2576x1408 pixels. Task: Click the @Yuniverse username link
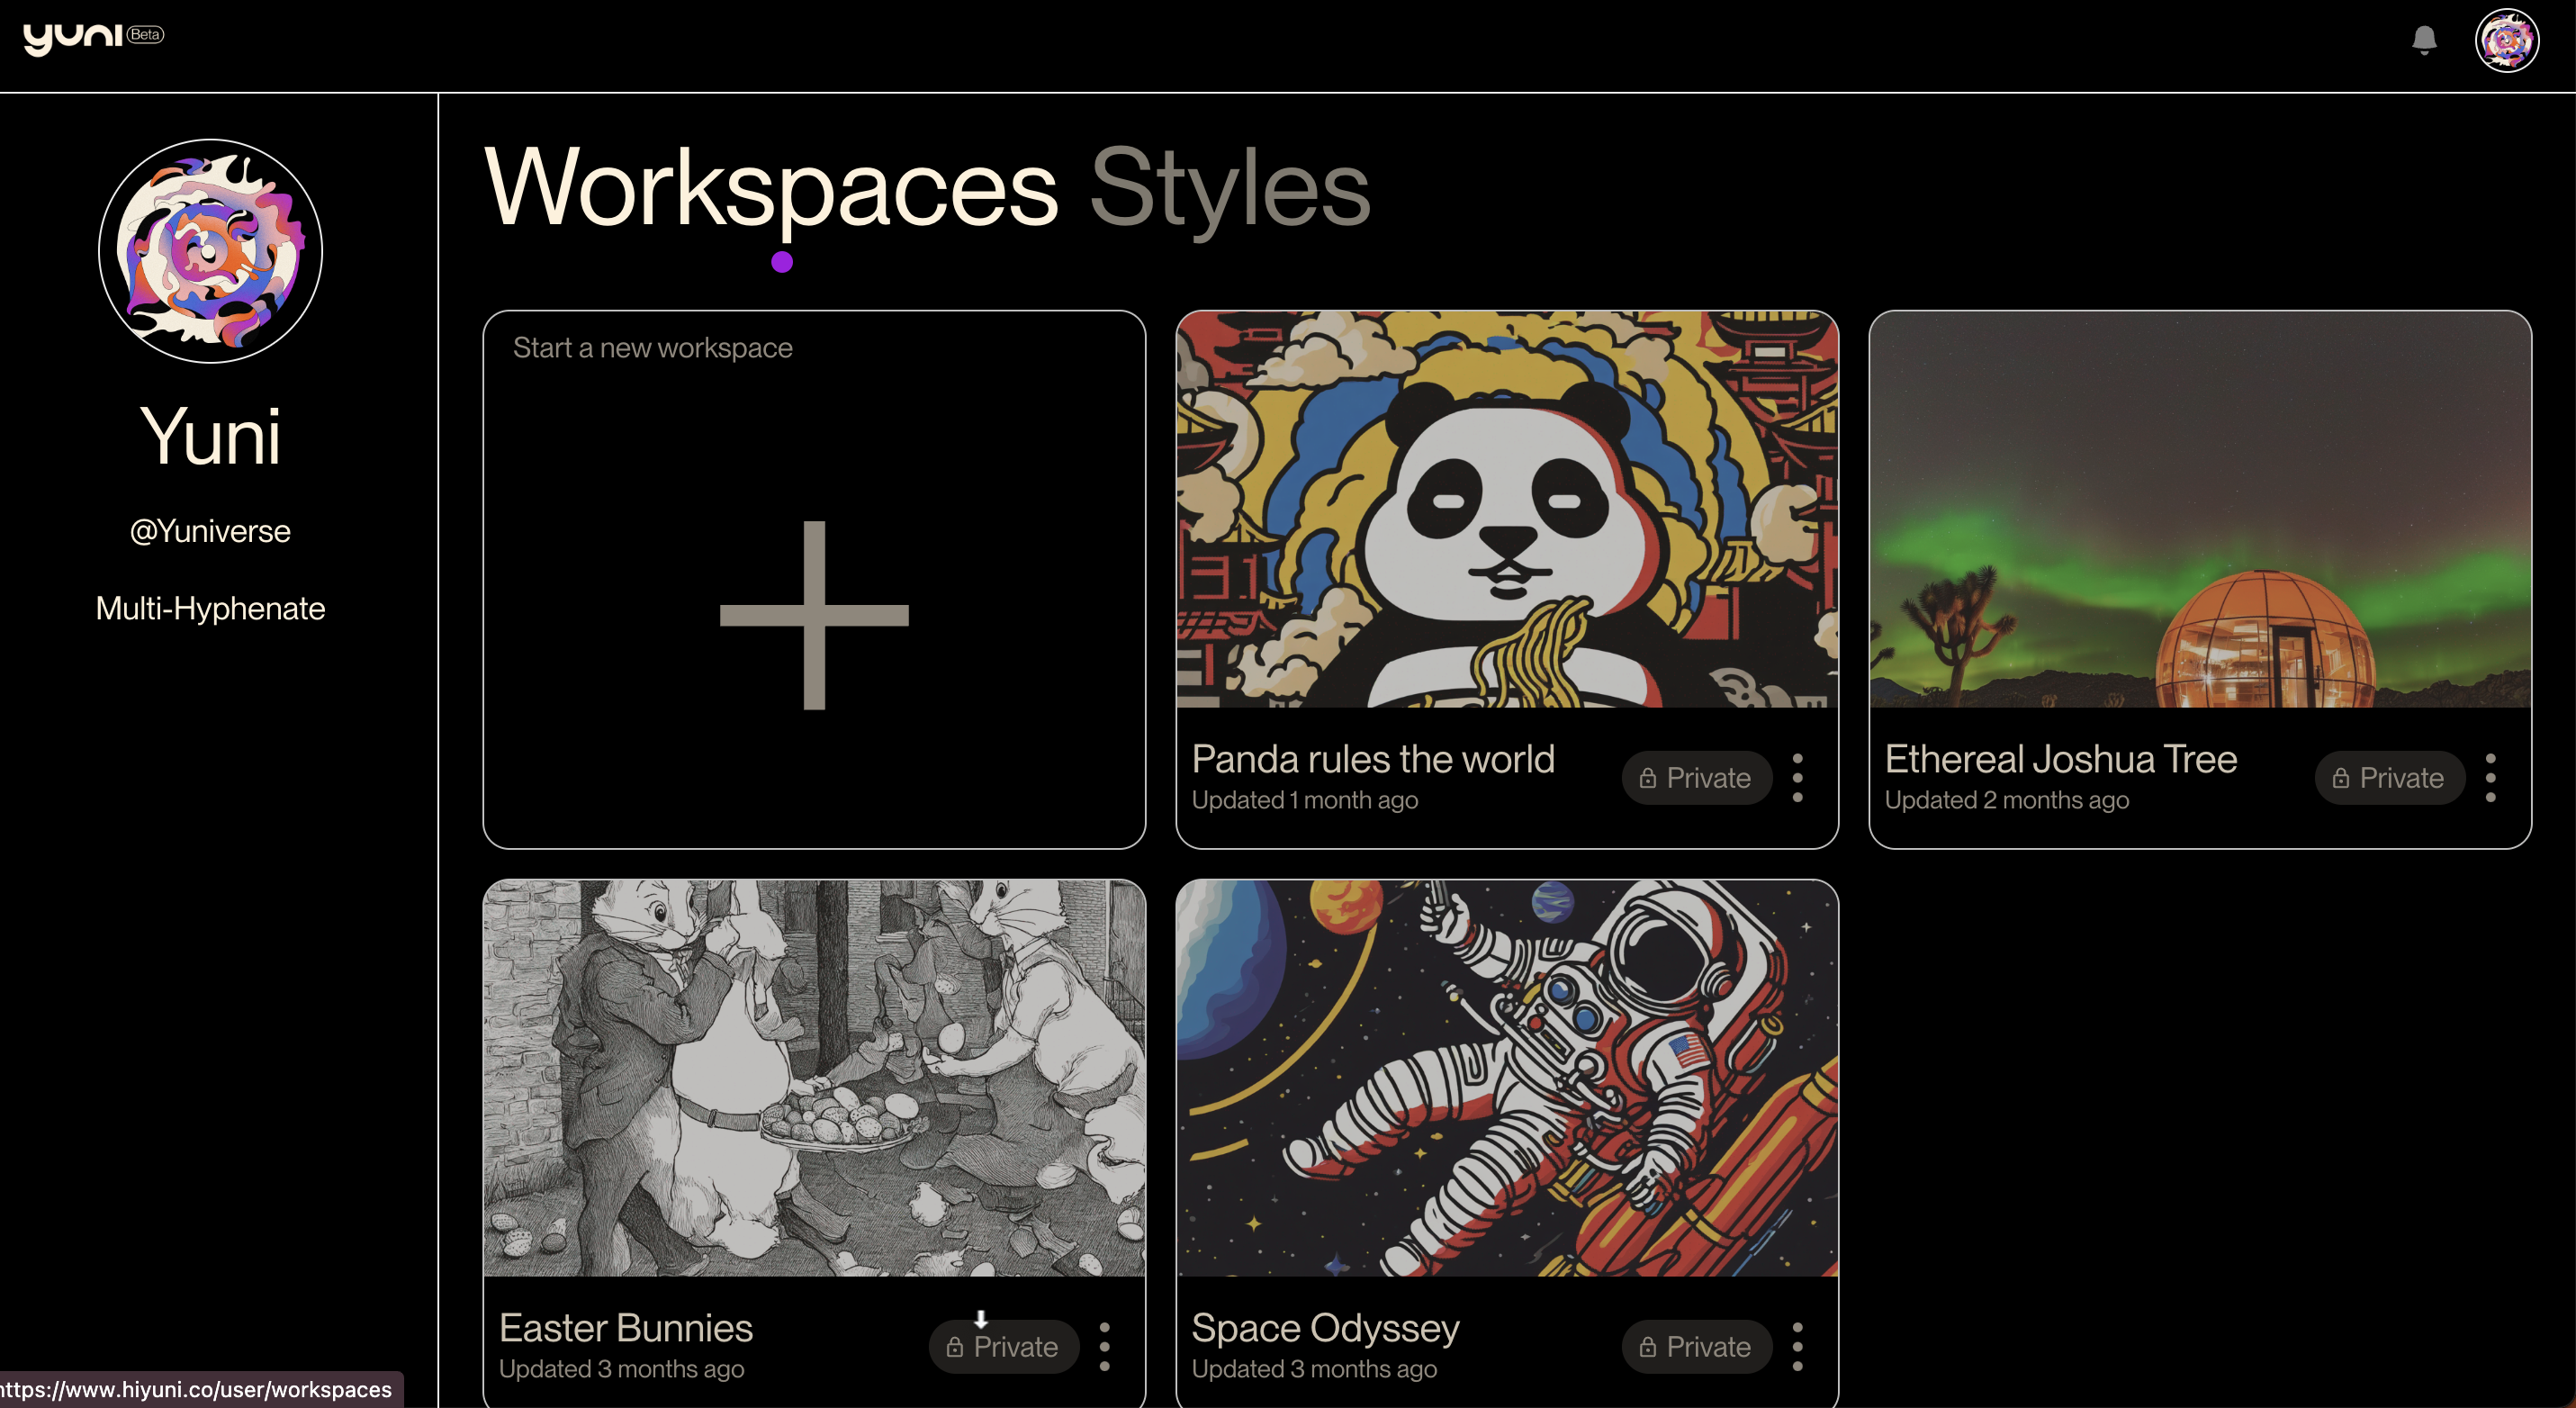[x=210, y=531]
